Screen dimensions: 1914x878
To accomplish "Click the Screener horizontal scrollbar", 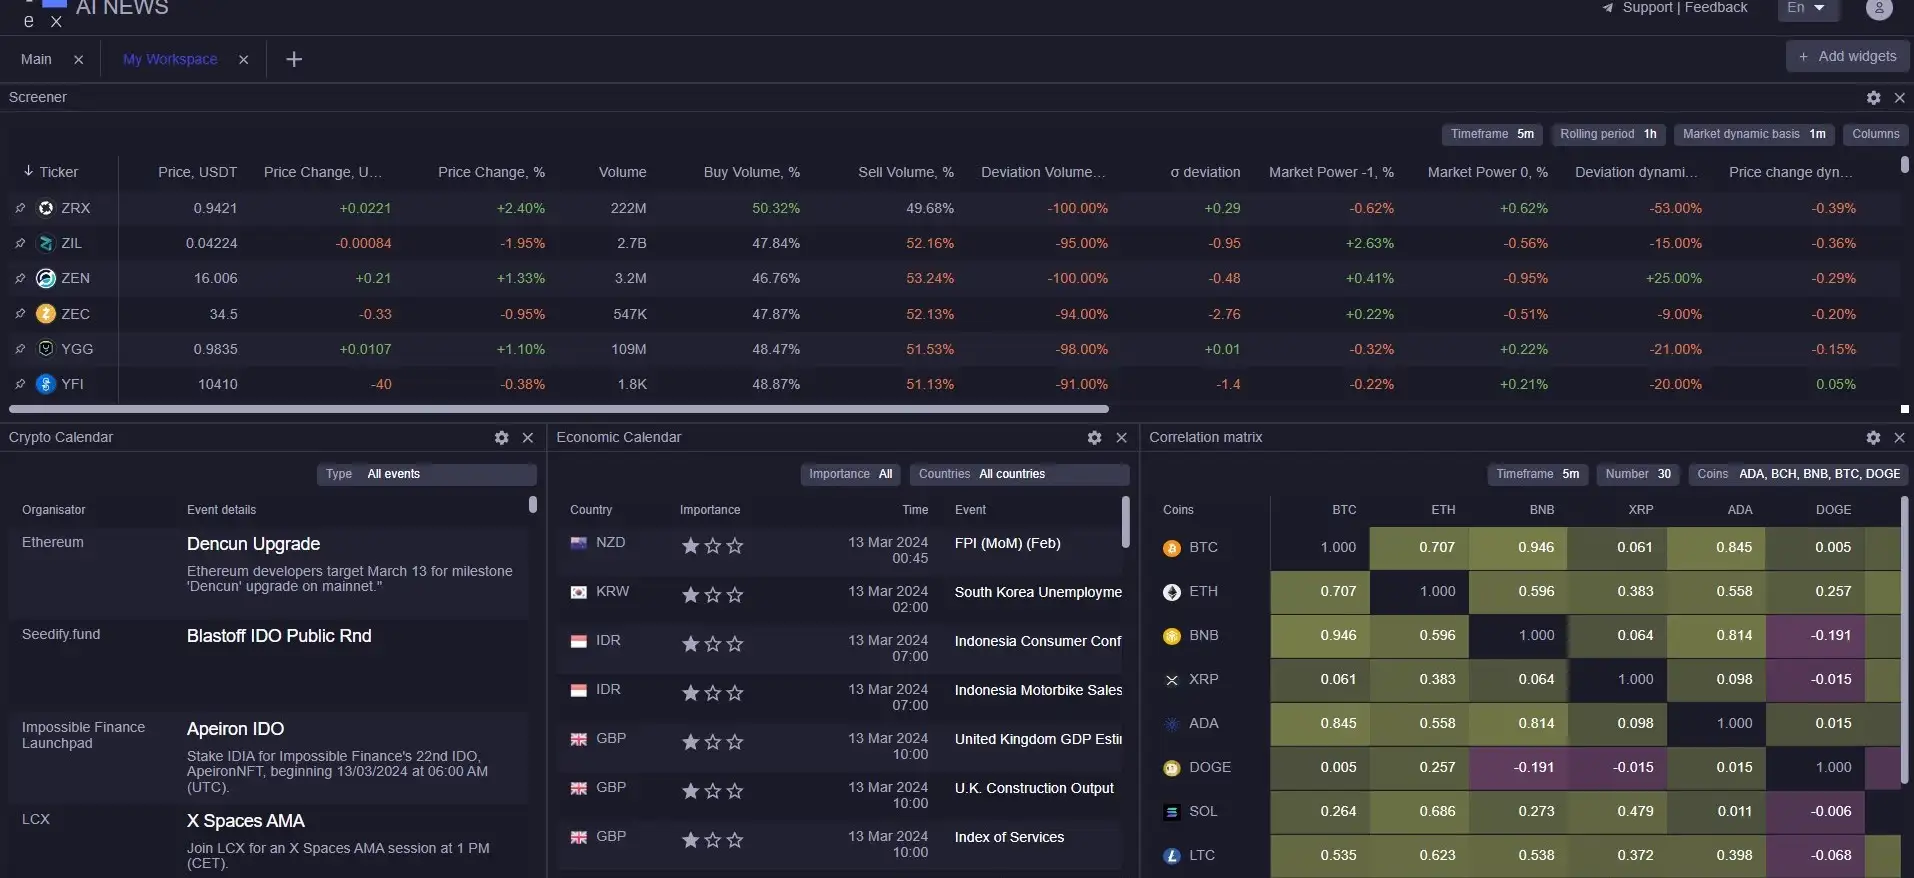I will pos(558,409).
